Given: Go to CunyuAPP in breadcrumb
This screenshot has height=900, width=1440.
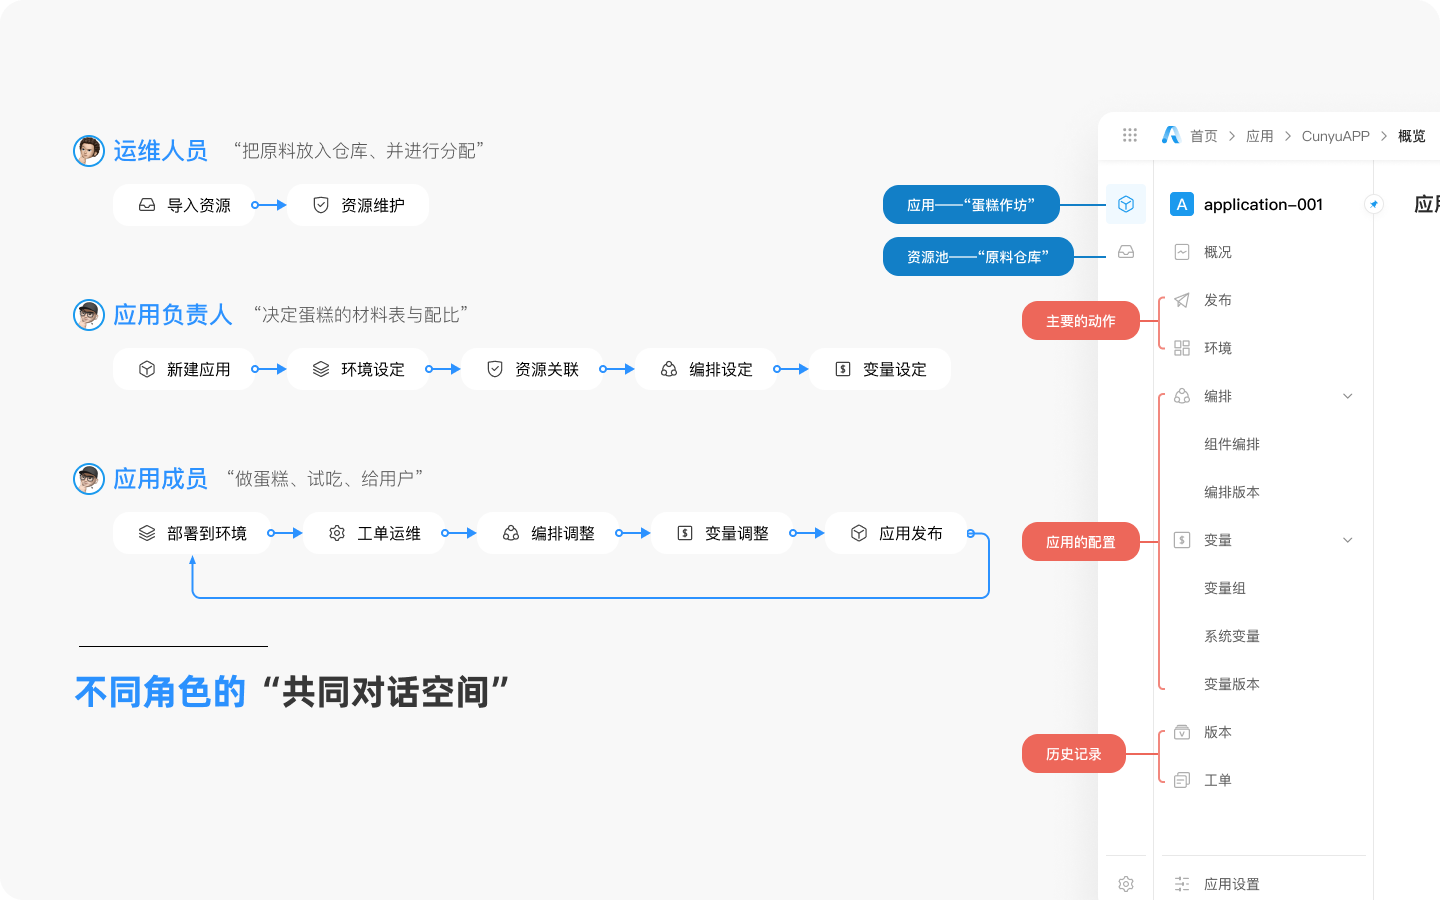Looking at the screenshot, I should coord(1336,136).
